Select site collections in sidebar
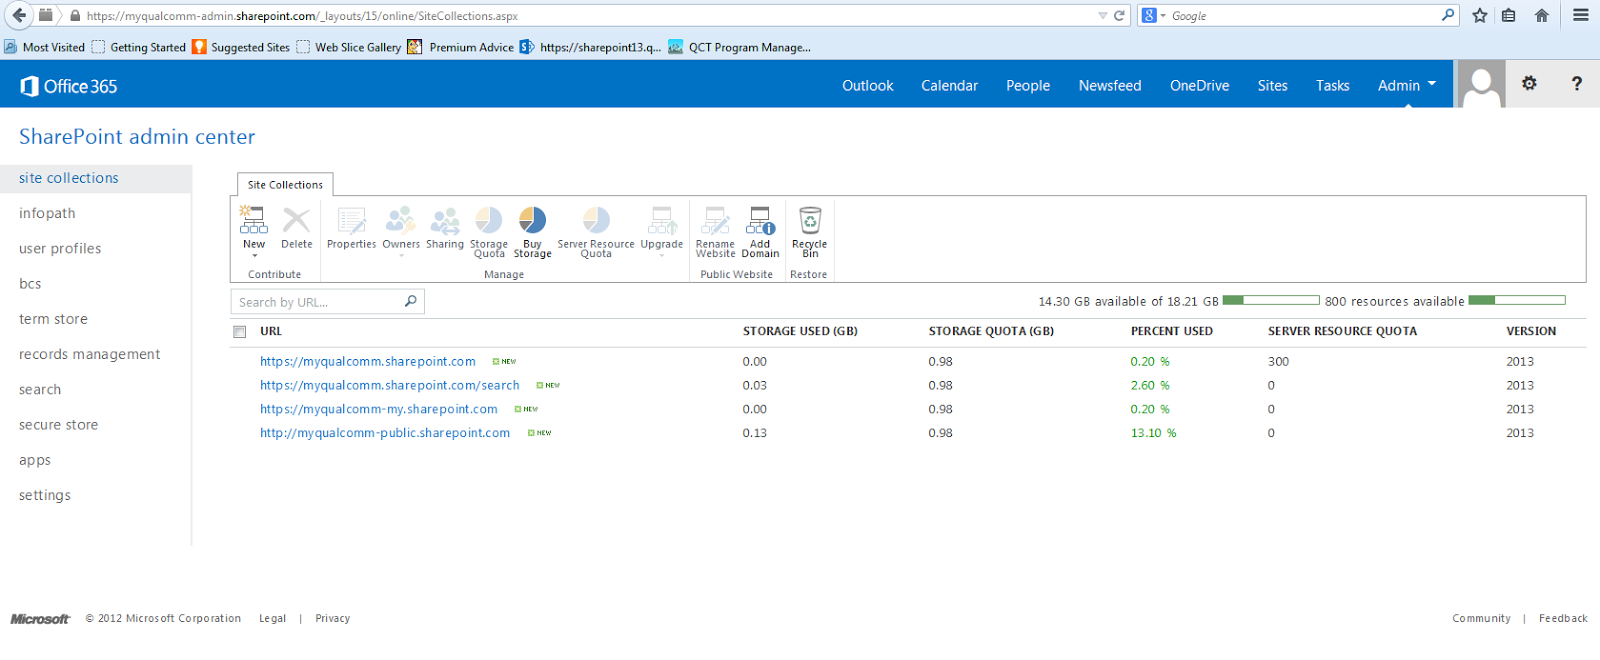This screenshot has height=660, width=1600. (95, 178)
